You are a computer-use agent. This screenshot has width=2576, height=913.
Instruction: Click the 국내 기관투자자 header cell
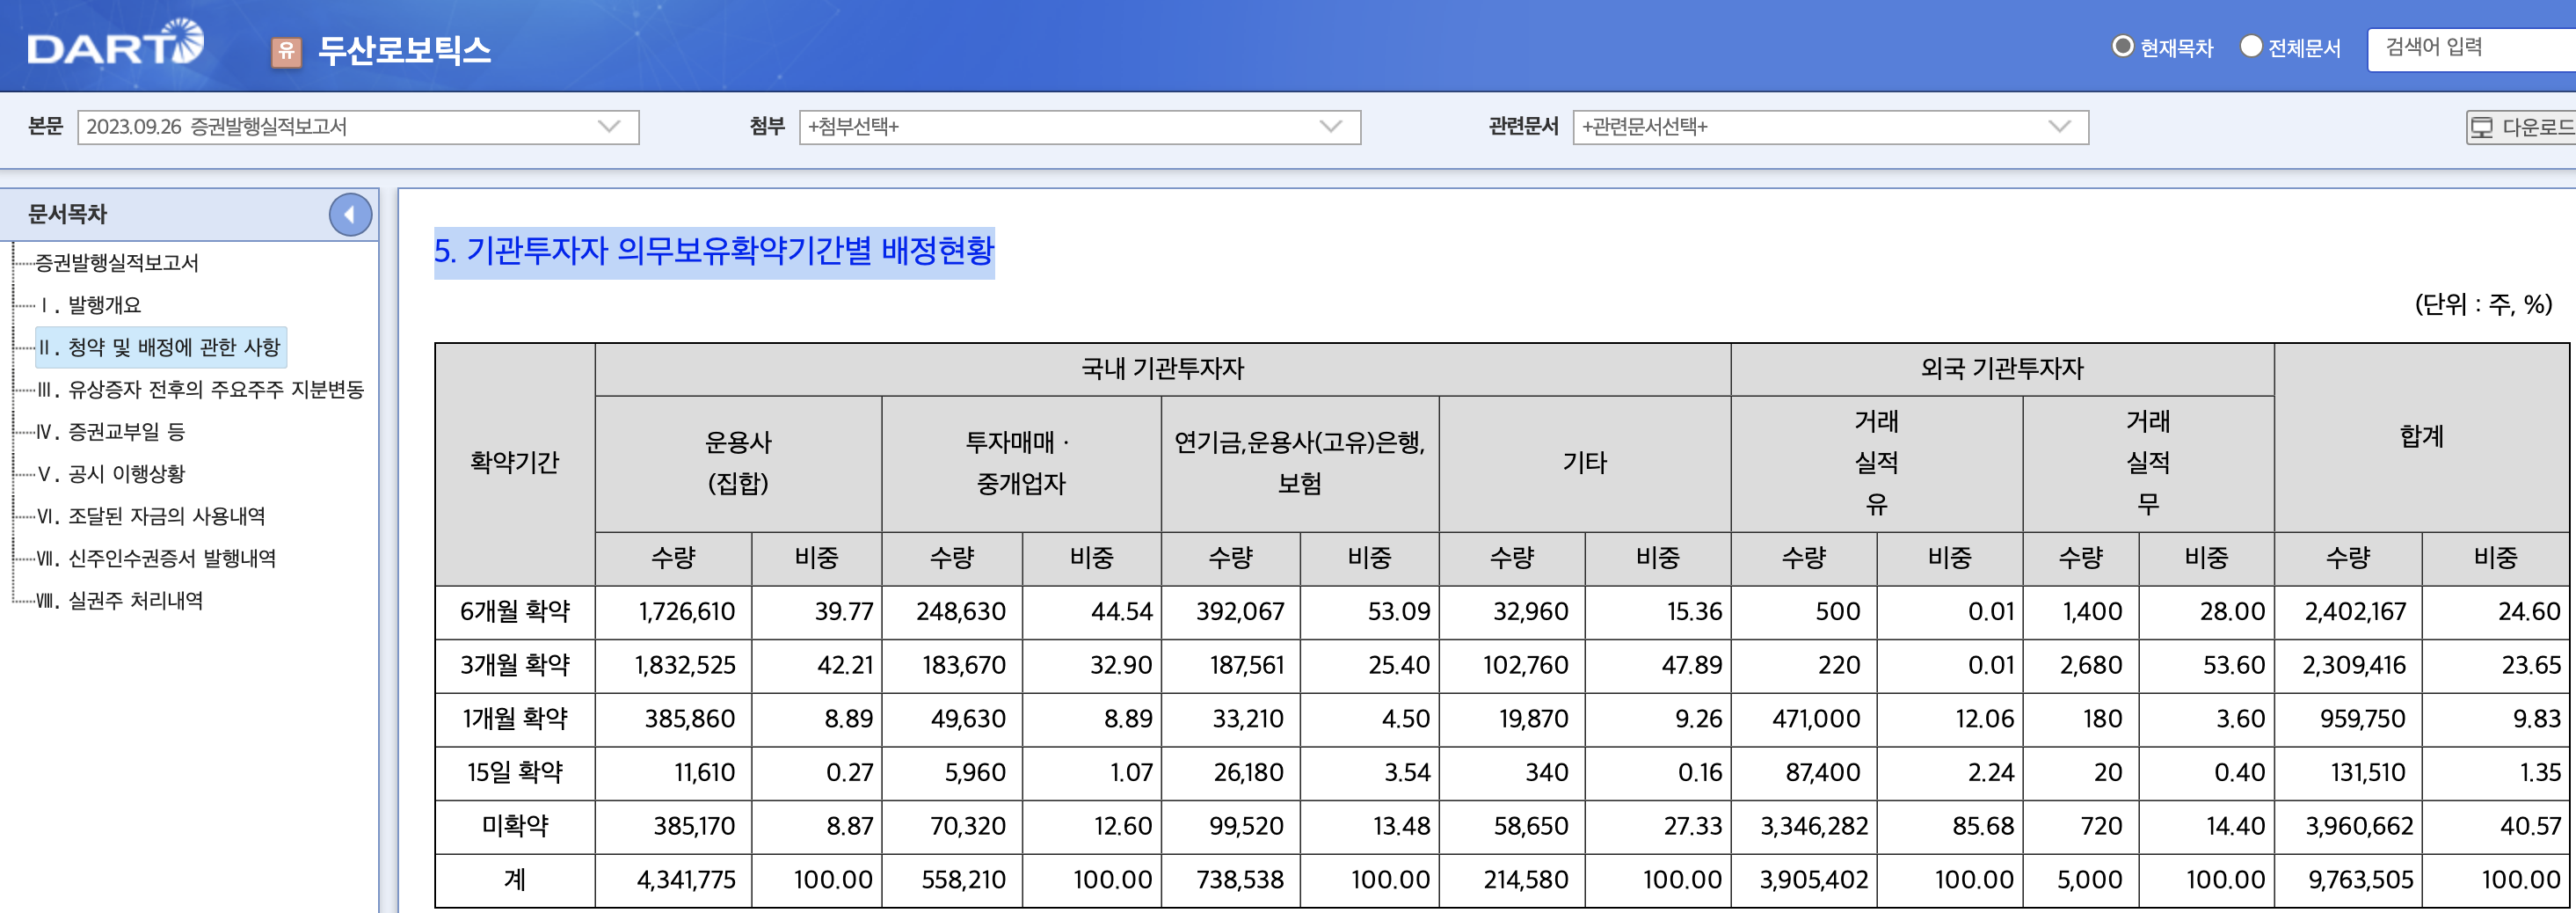1163,369
